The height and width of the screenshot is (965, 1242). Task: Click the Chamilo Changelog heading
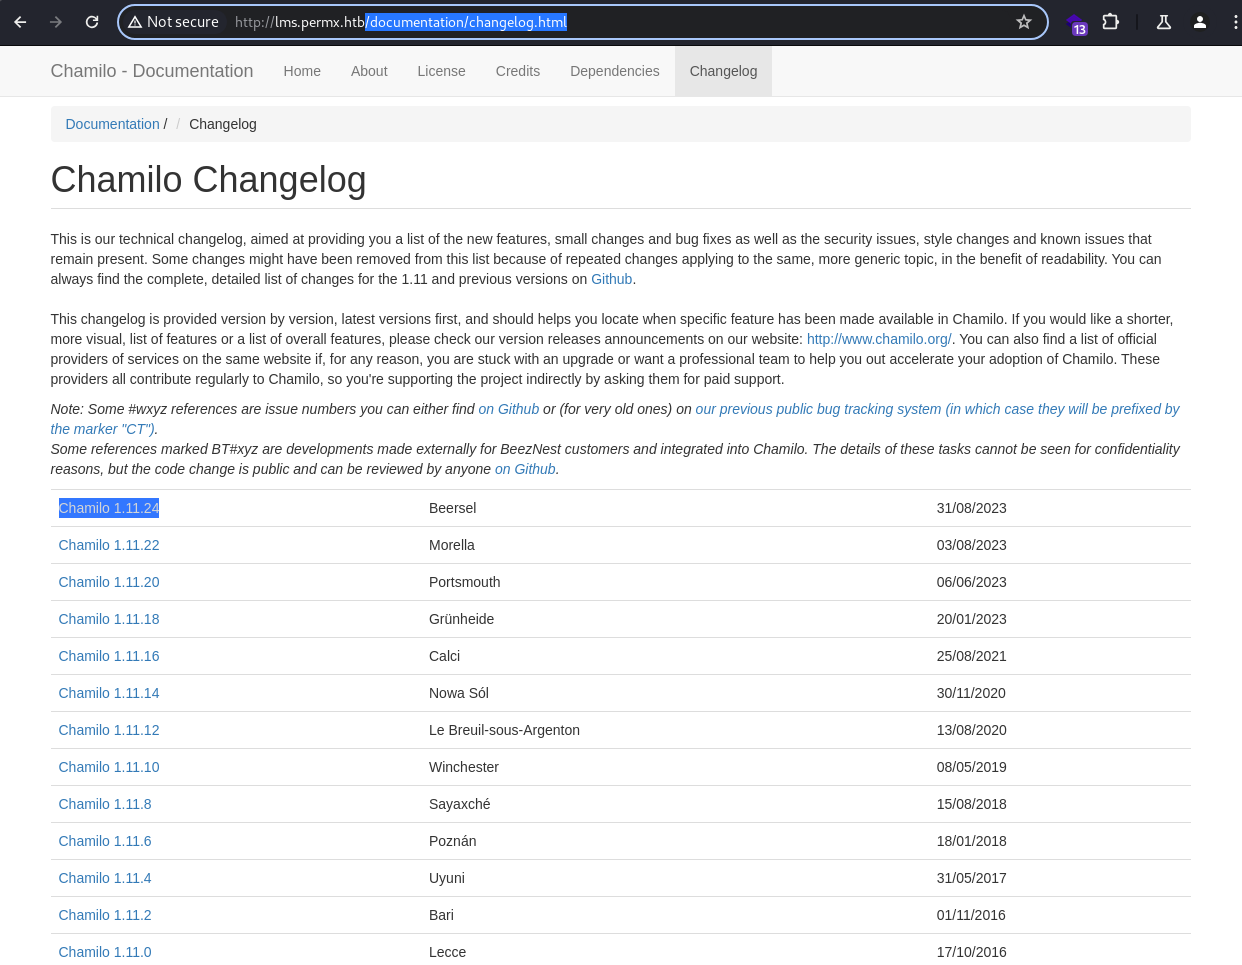click(x=208, y=180)
